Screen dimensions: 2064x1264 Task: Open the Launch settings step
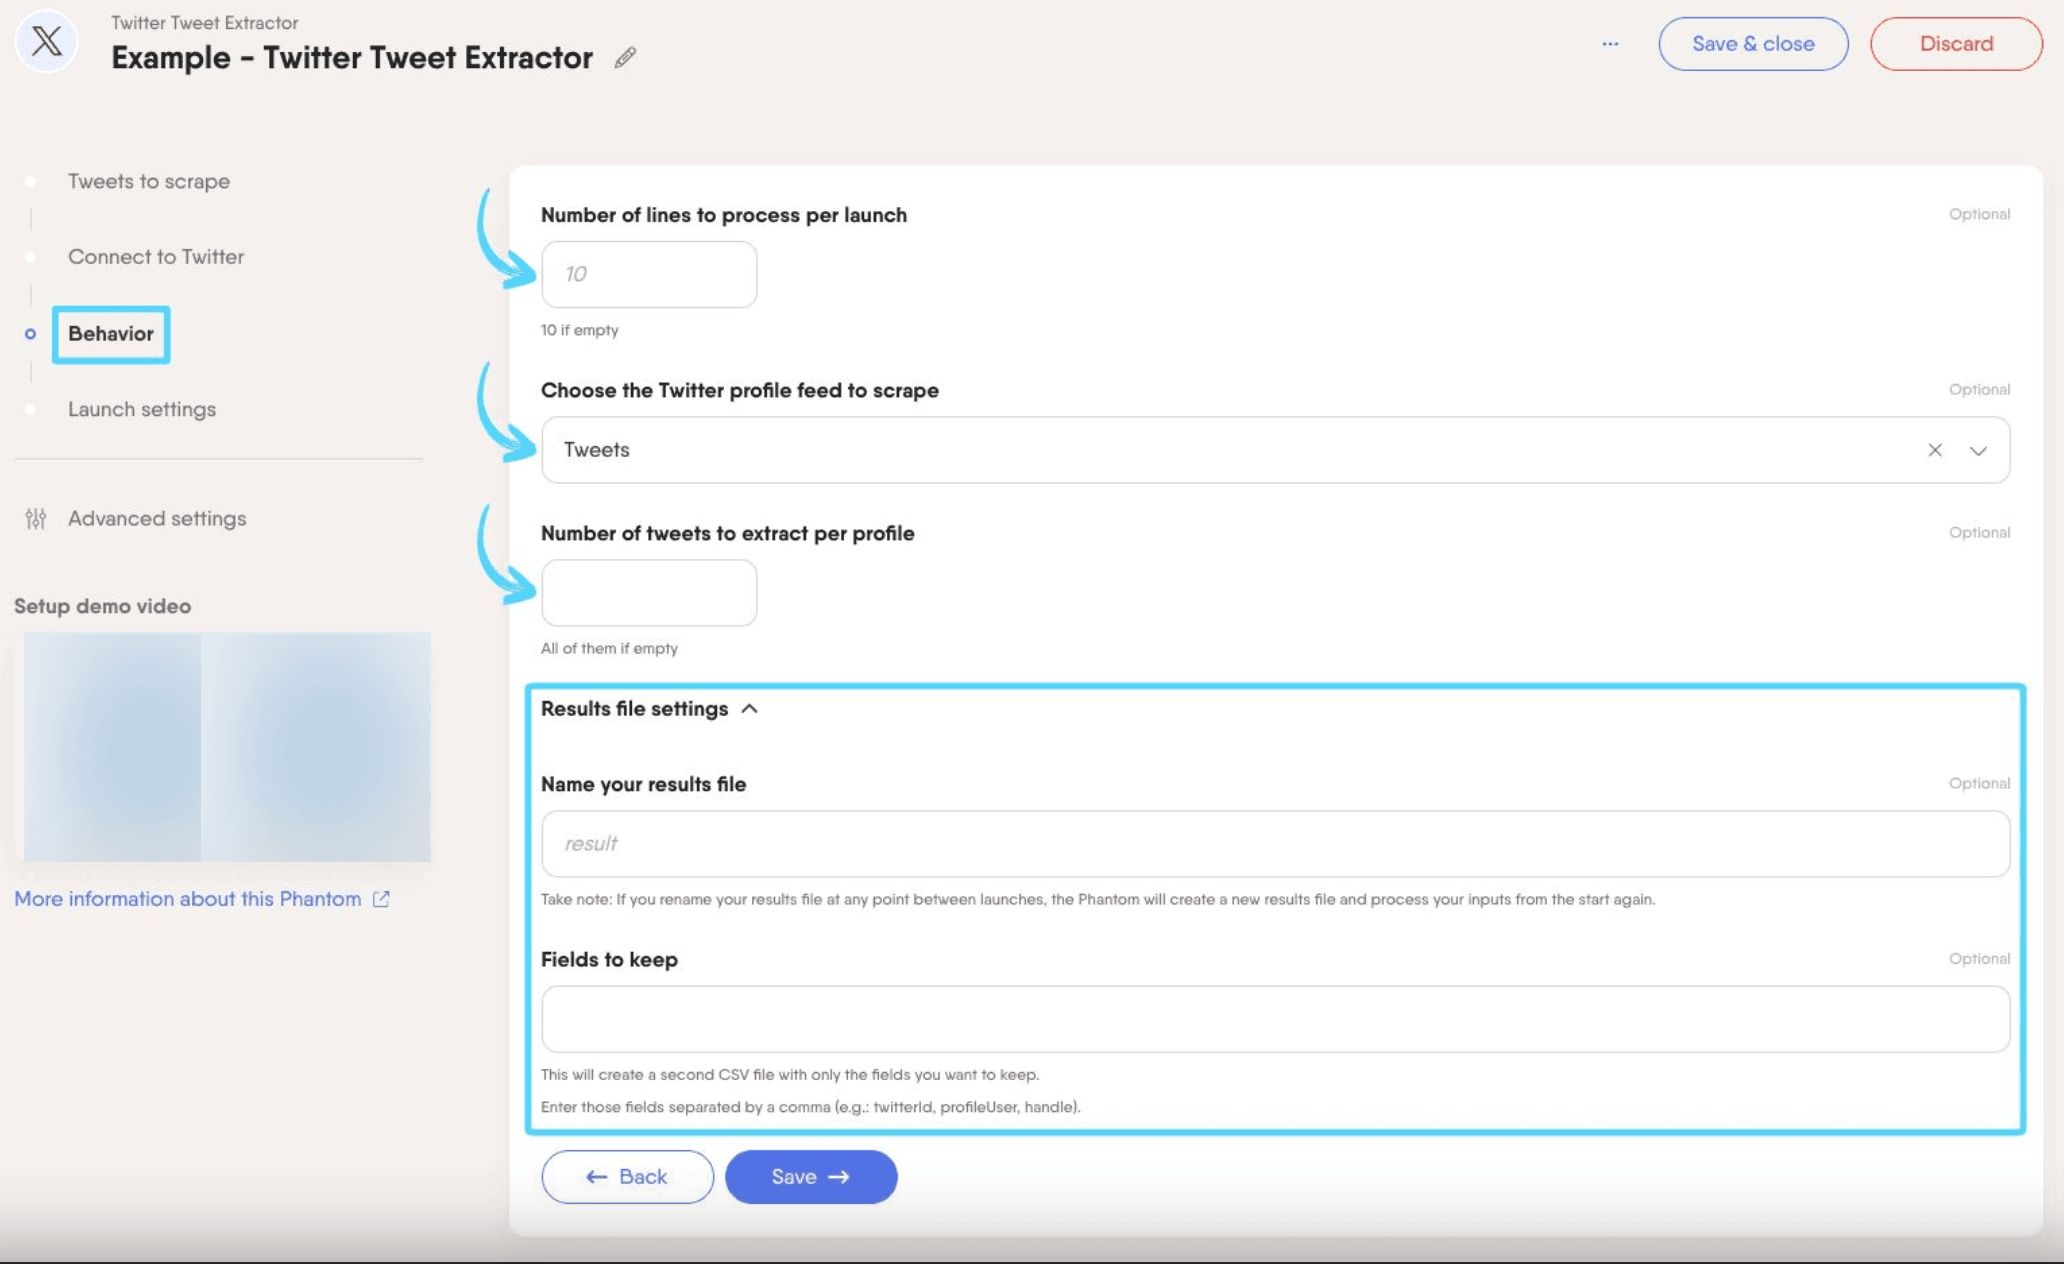142,409
